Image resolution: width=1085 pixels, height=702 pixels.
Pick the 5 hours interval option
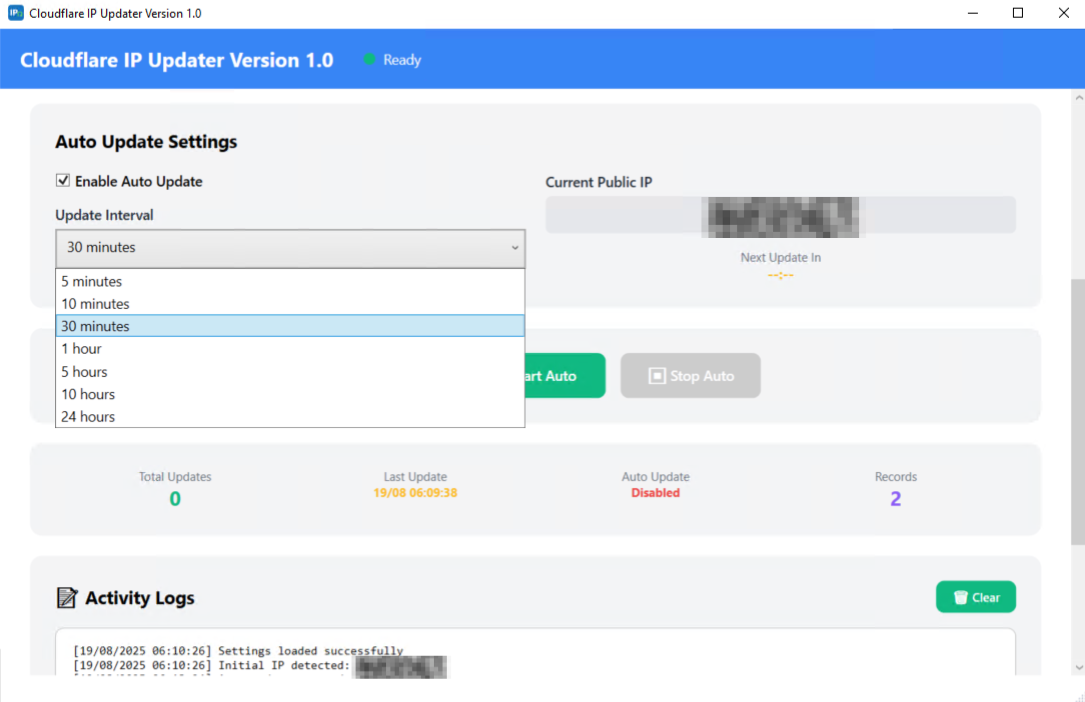(x=290, y=371)
